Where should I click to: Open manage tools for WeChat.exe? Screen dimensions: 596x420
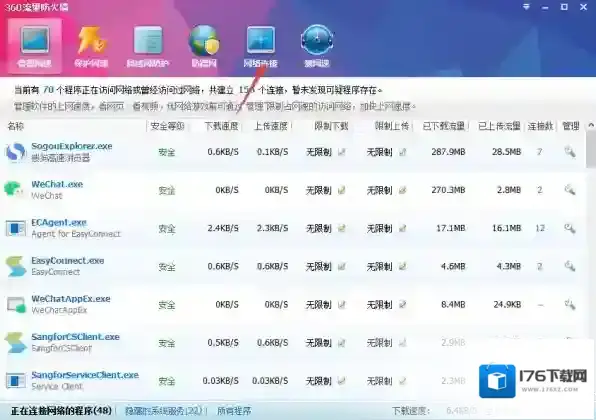pyautogui.click(x=569, y=190)
